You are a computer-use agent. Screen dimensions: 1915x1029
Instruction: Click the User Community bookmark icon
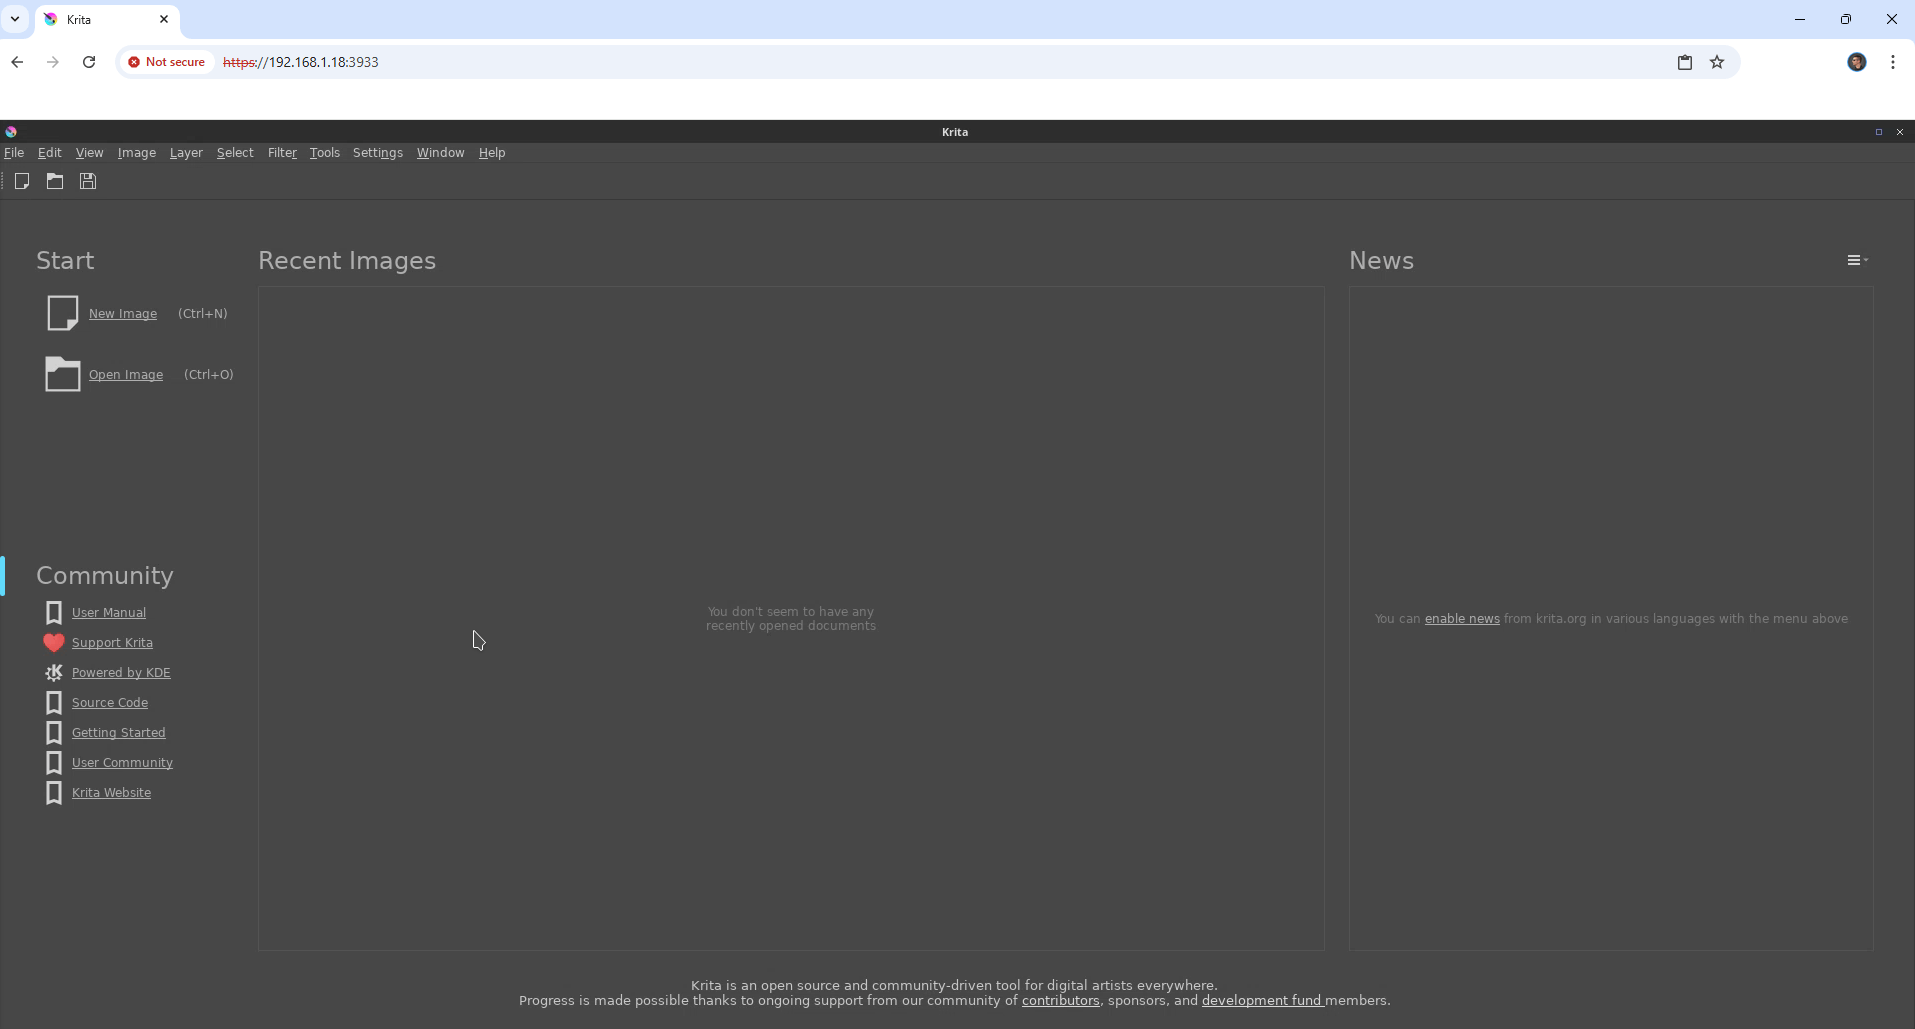pyautogui.click(x=54, y=762)
